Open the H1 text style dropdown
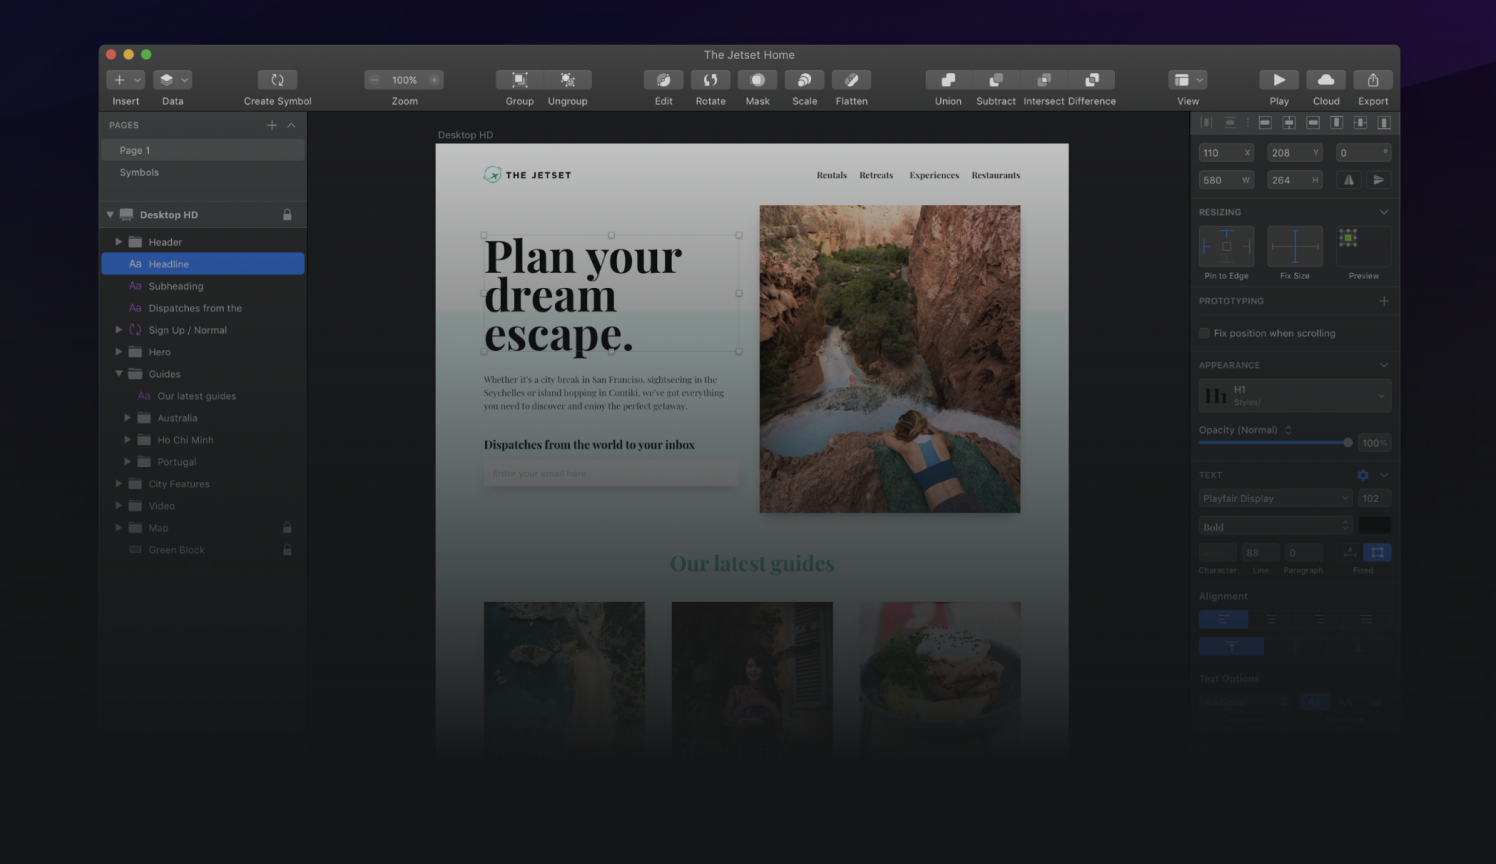The image size is (1496, 864). 1295,396
